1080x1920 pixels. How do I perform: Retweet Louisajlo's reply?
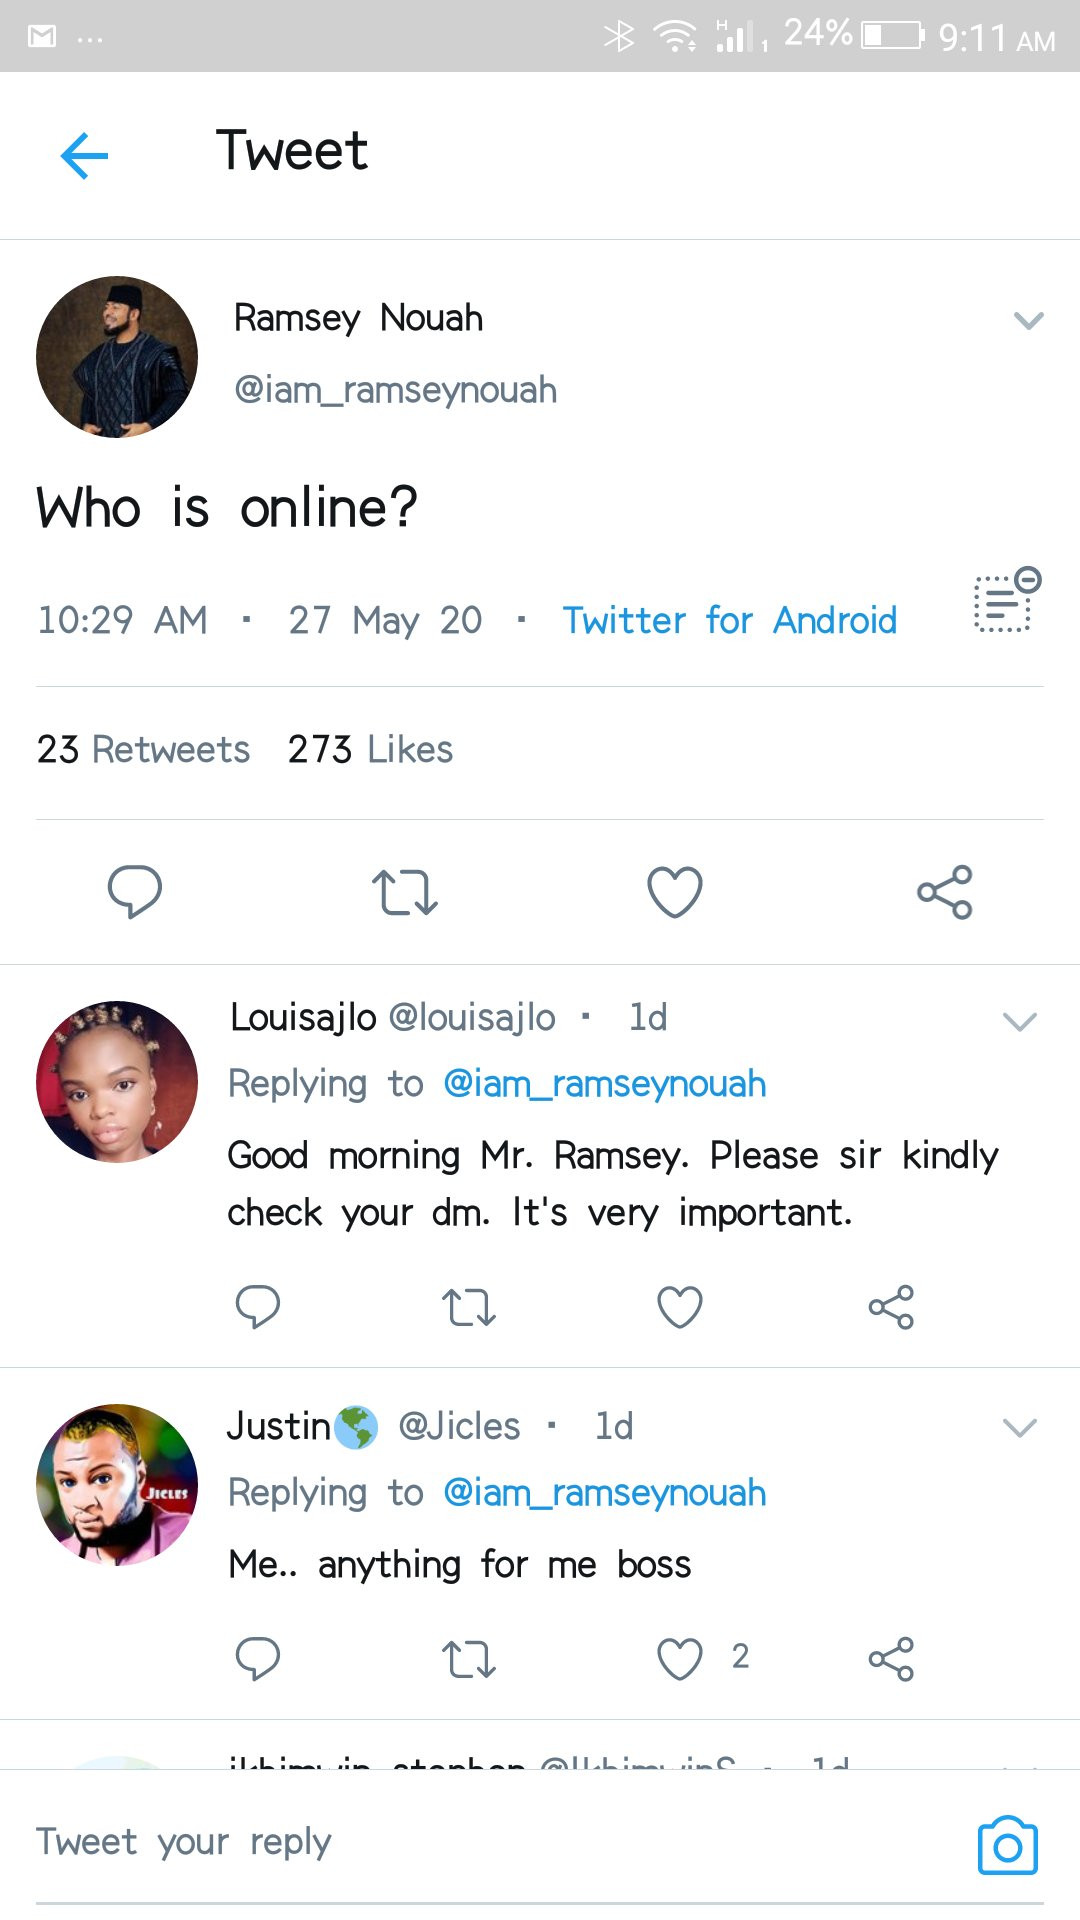[468, 1307]
